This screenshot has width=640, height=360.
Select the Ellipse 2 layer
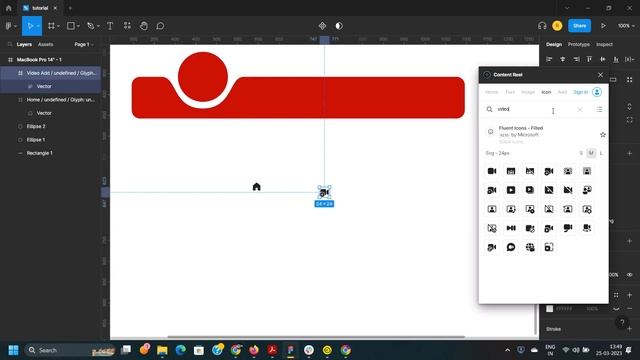click(x=36, y=127)
